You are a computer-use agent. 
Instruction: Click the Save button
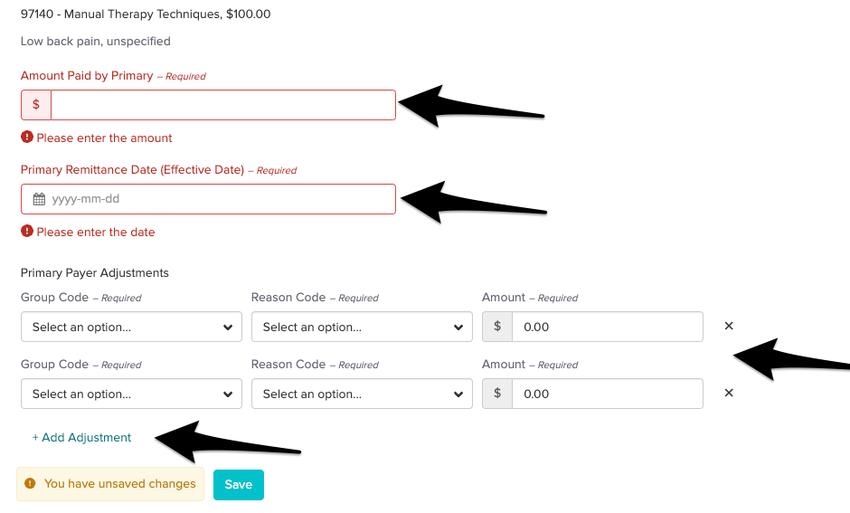point(239,485)
